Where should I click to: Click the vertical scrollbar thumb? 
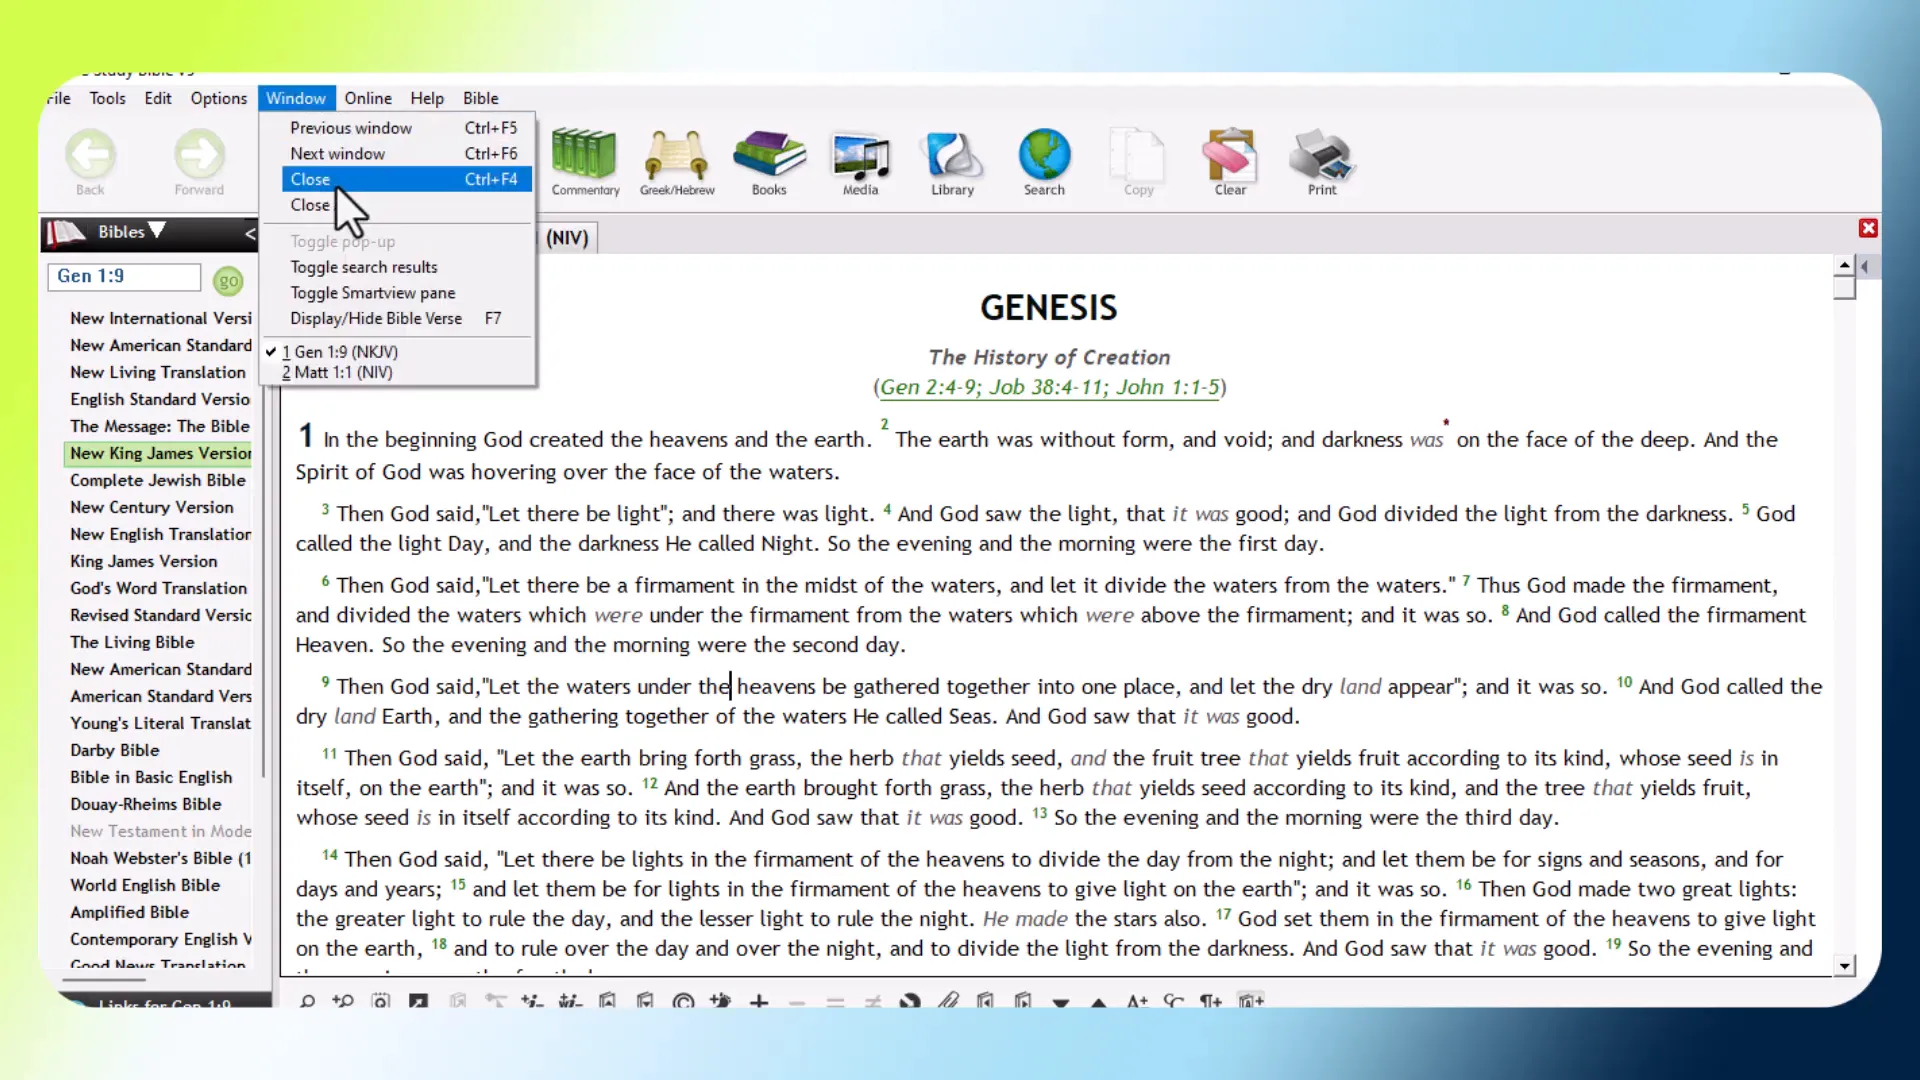click(1845, 288)
